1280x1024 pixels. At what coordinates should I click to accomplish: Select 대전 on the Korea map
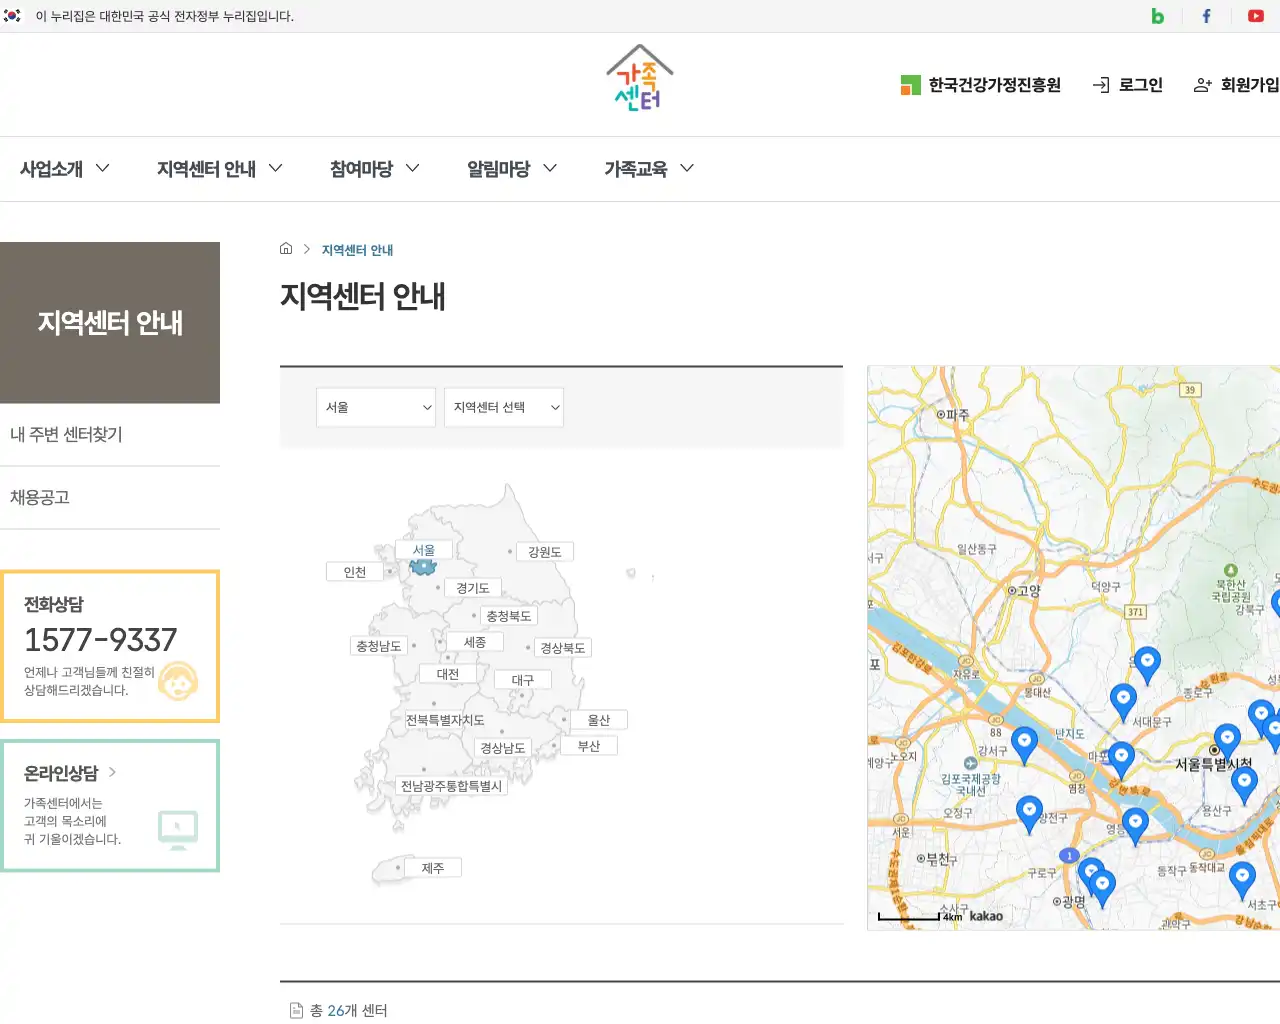(x=448, y=674)
